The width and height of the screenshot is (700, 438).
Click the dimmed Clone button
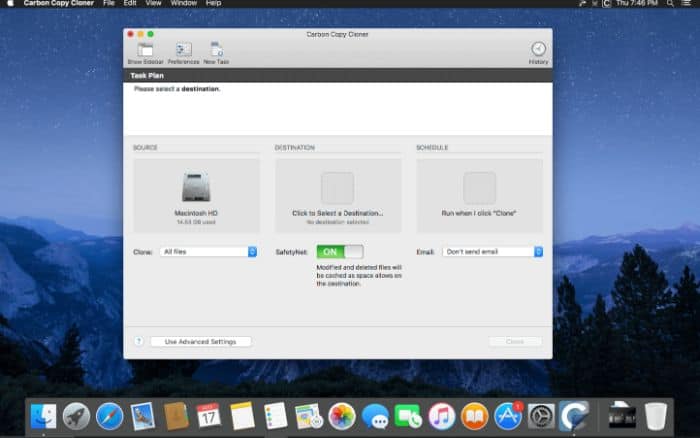515,342
